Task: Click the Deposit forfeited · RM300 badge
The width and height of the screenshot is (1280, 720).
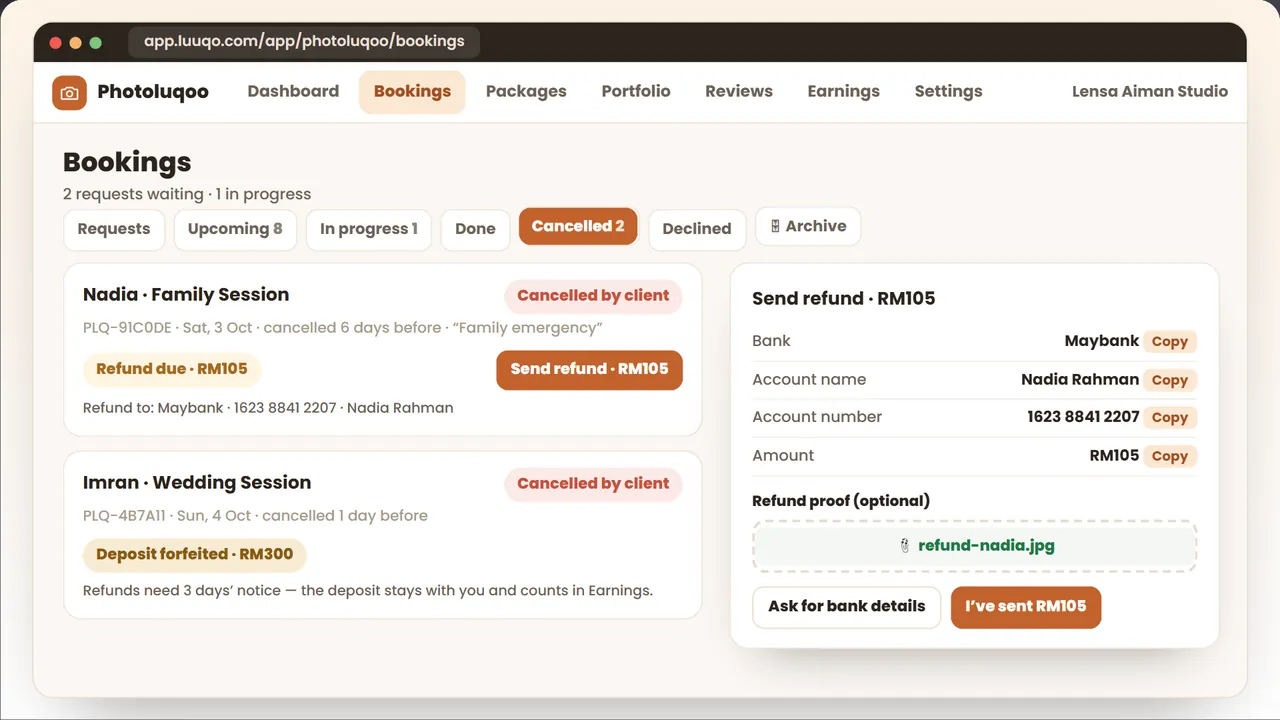Action: (x=195, y=555)
